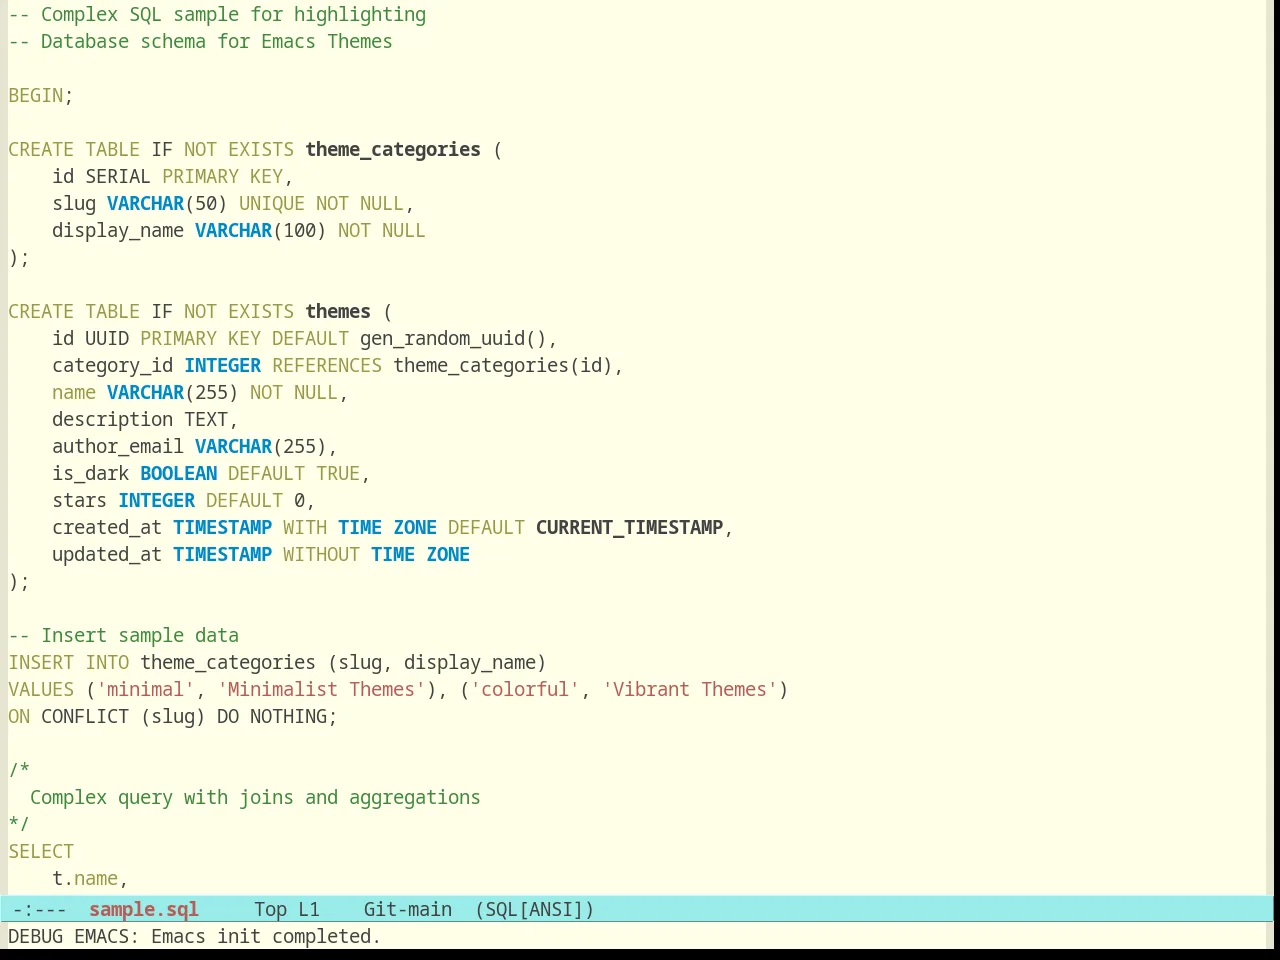1280x960 pixels.
Task: Click id SERIAL PRIMARY KEY line in theme_categories
Action: click(172, 176)
